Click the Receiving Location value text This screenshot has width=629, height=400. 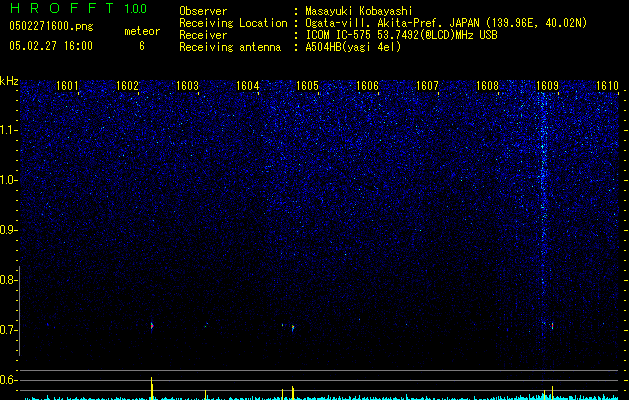point(446,23)
